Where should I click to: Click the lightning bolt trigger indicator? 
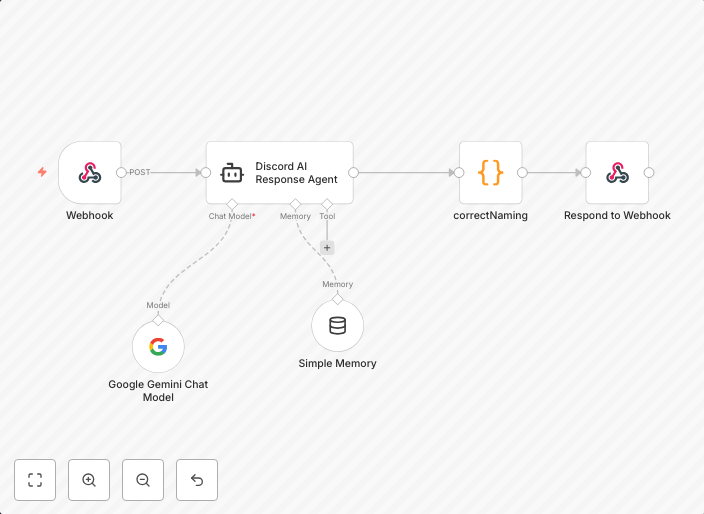[x=42, y=172]
